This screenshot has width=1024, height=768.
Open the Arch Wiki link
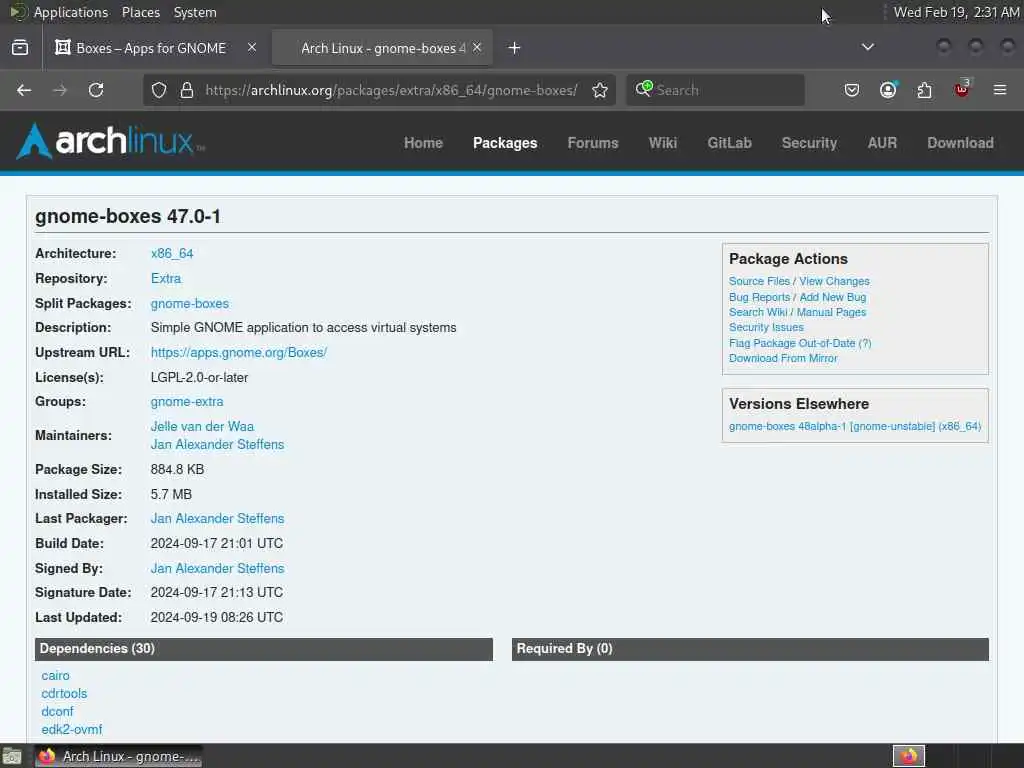662,143
